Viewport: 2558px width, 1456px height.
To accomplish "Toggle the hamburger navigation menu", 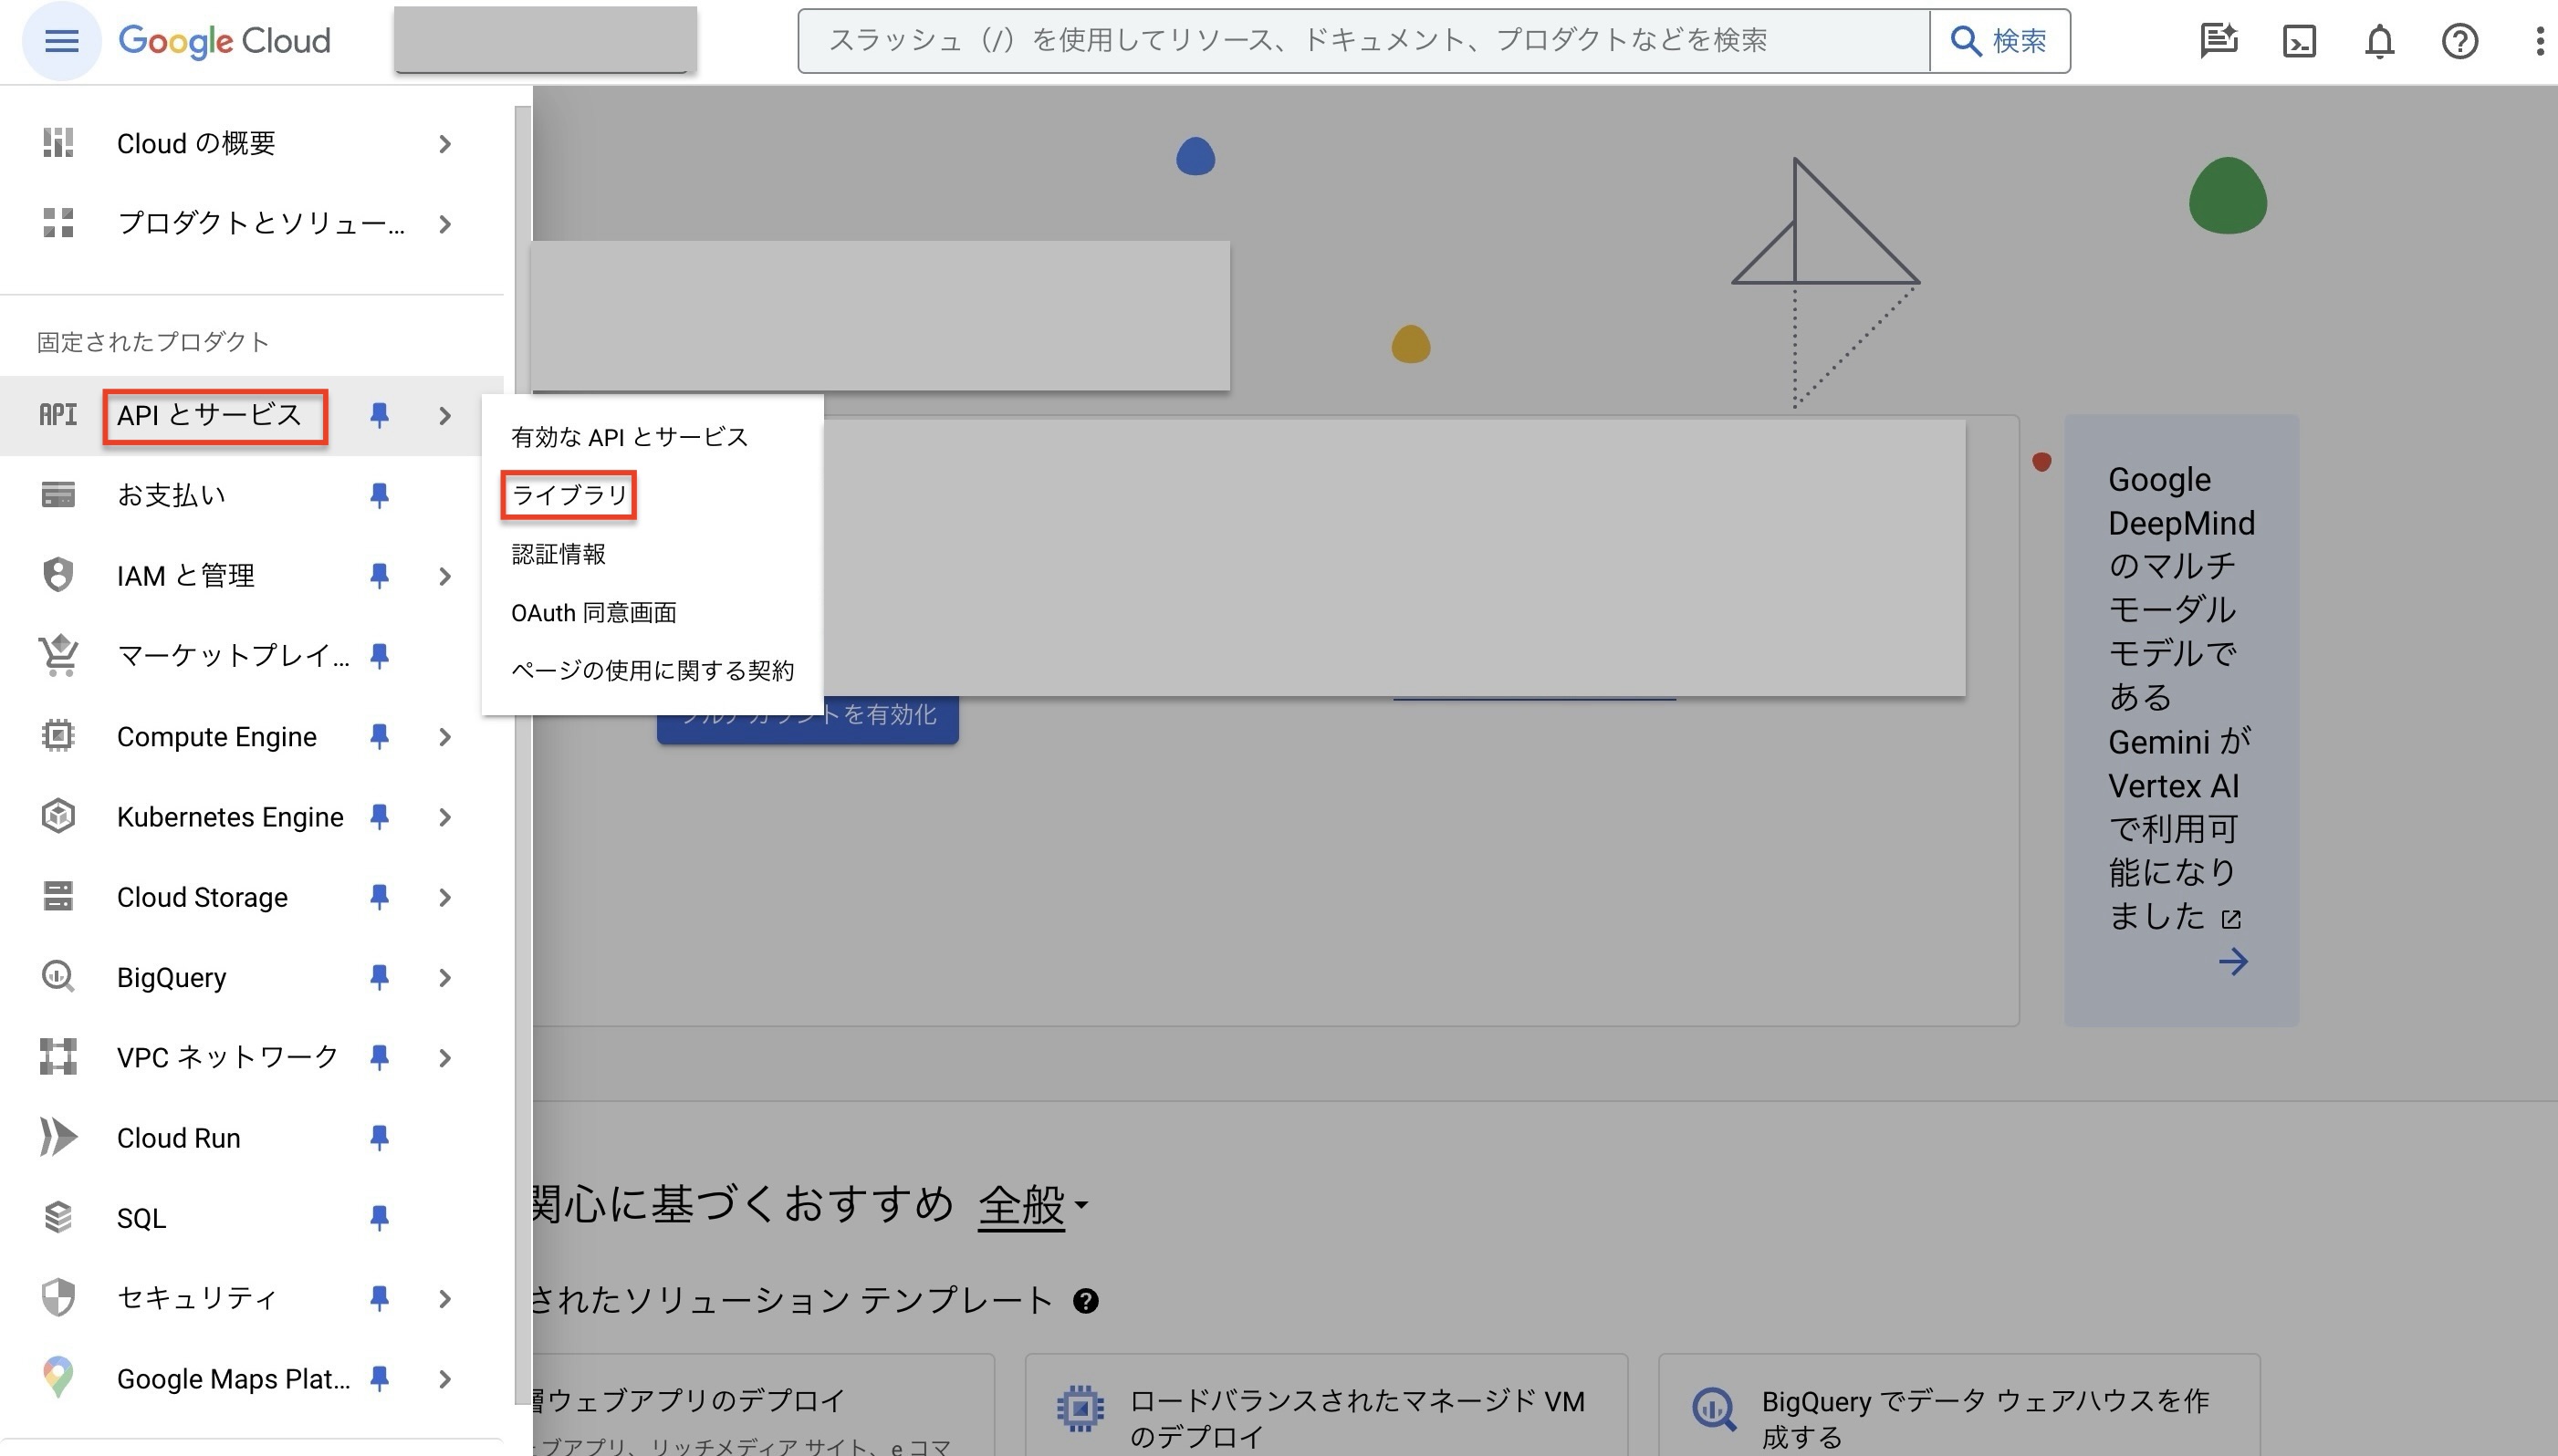I will (61, 41).
